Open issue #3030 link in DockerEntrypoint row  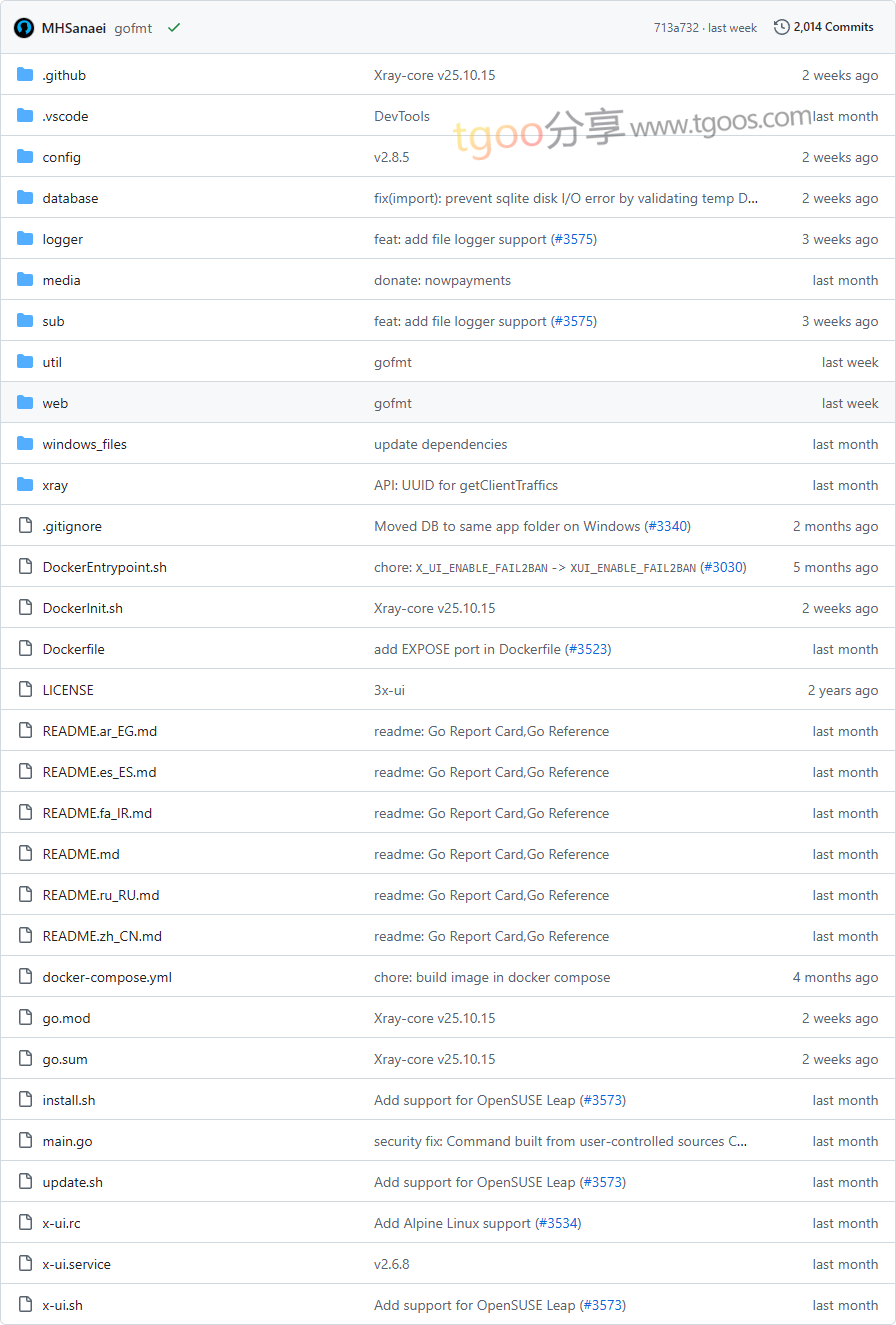pos(723,567)
